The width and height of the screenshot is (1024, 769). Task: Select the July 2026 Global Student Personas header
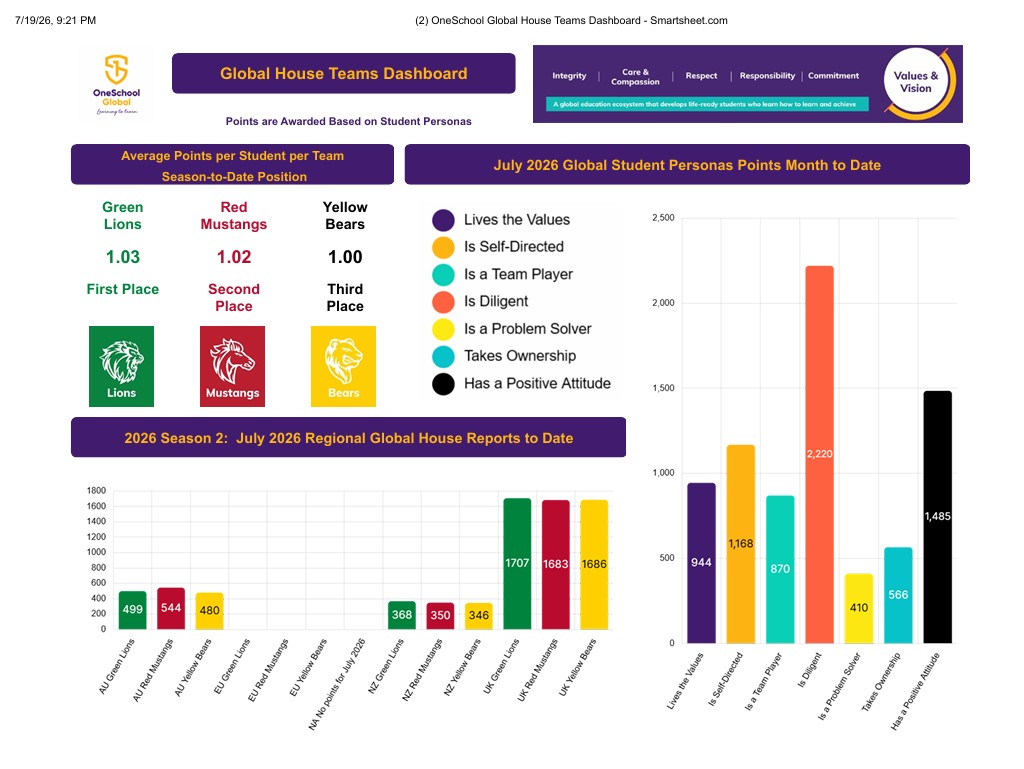tap(687, 165)
